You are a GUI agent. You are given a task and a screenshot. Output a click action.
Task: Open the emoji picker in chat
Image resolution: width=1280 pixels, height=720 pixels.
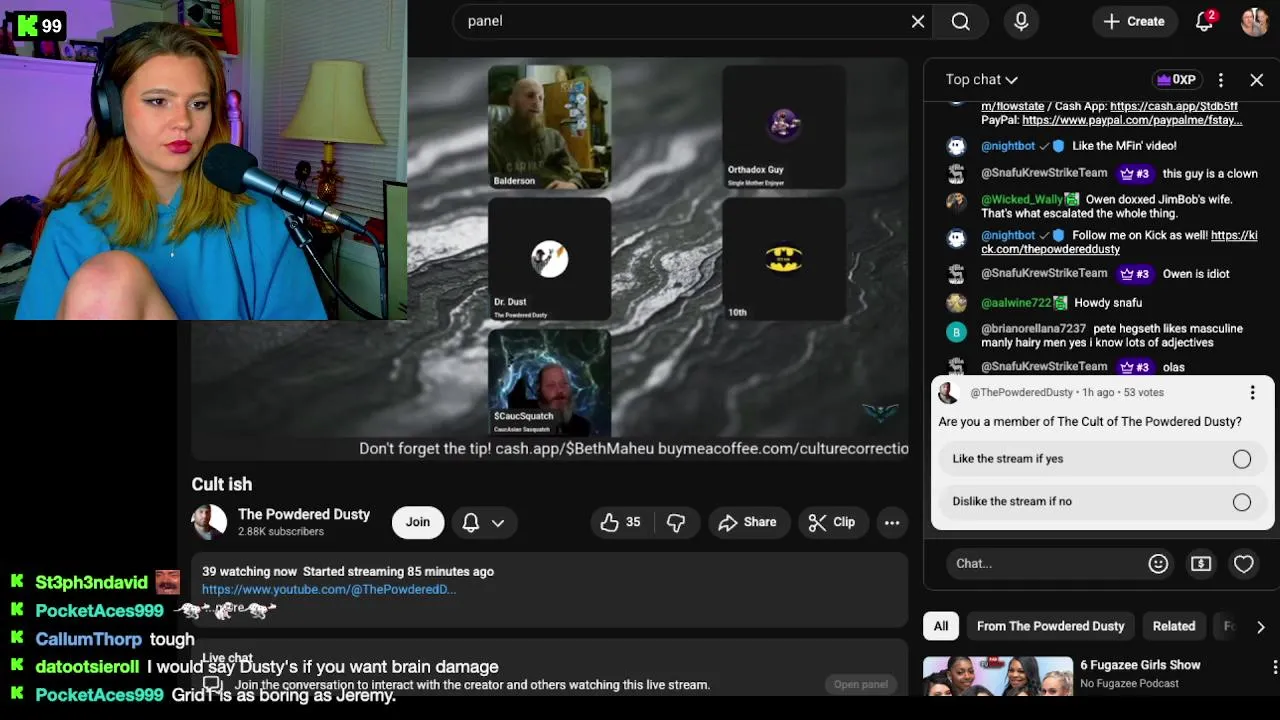coord(1158,564)
